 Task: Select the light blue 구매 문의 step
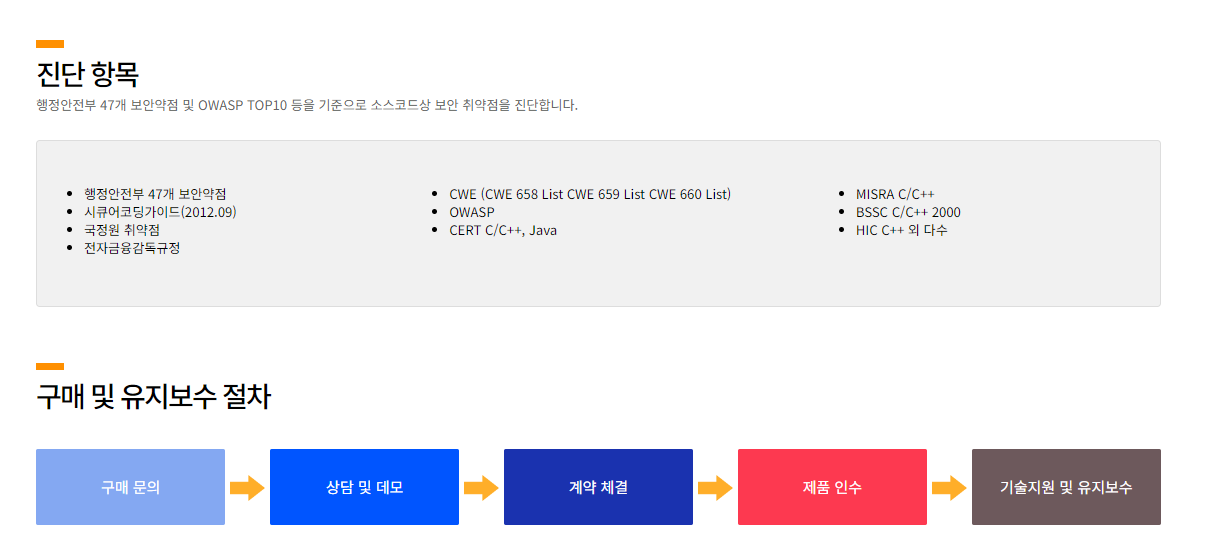click(x=130, y=487)
